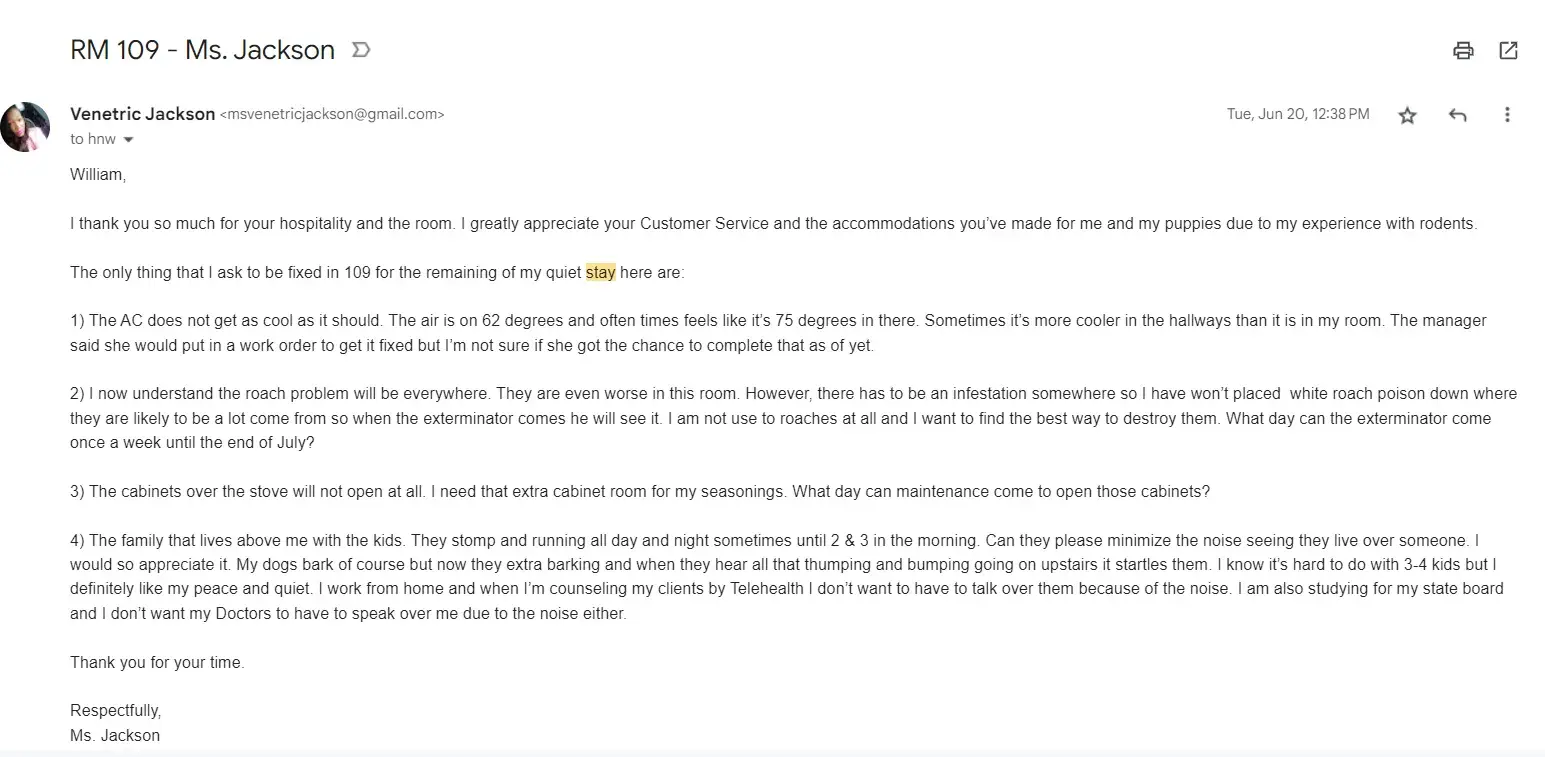Toggle the importance marker beside the subject
This screenshot has width=1545, height=757.
click(361, 50)
